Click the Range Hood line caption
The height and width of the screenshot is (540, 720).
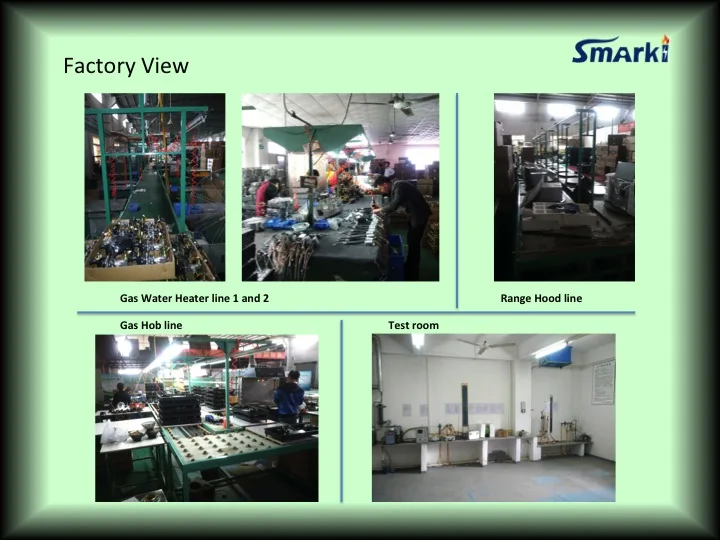(x=541, y=298)
